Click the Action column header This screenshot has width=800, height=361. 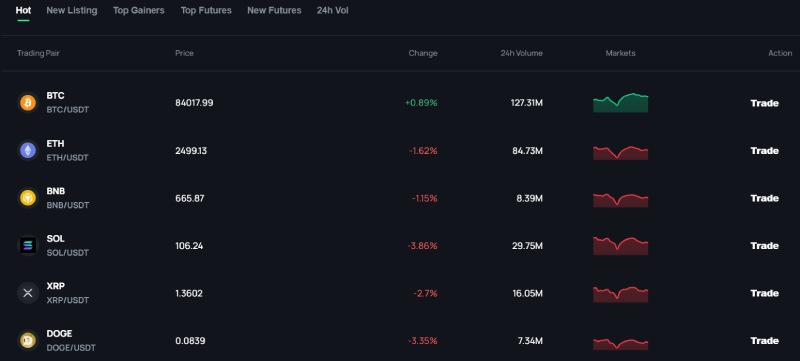(x=780, y=53)
